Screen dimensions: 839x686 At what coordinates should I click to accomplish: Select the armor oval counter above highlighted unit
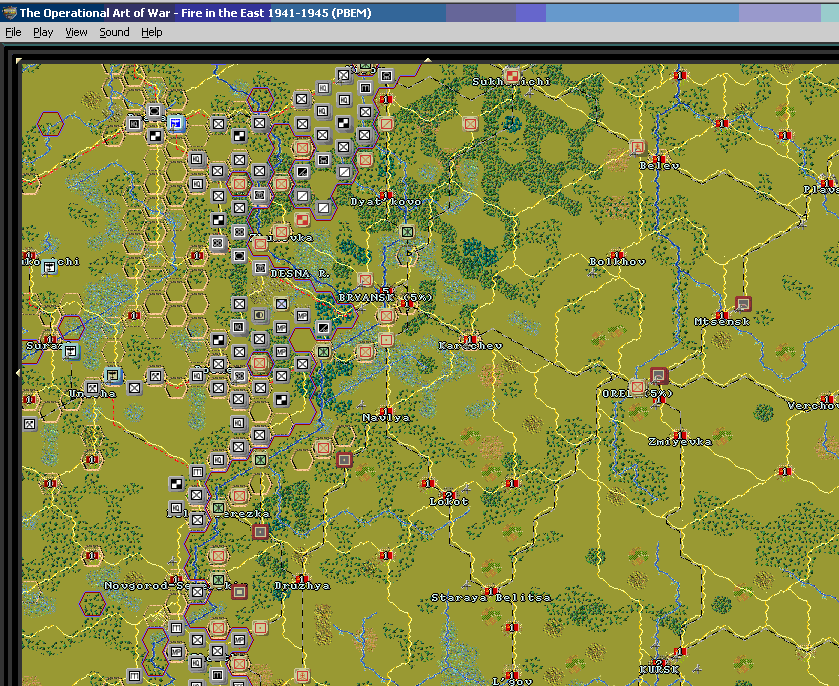pos(155,111)
